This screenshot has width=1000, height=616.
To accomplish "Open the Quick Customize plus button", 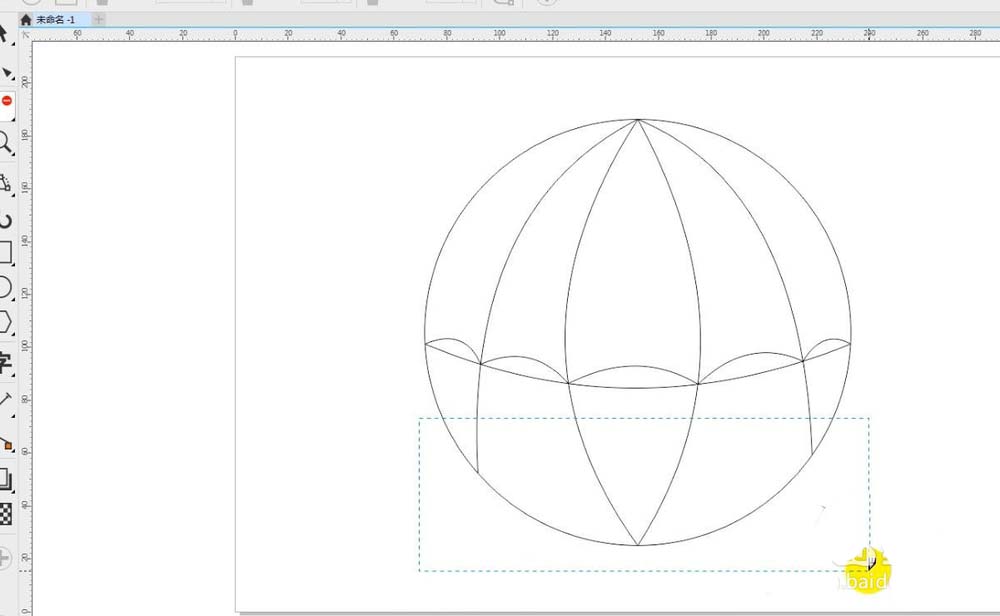I will pos(5,557).
